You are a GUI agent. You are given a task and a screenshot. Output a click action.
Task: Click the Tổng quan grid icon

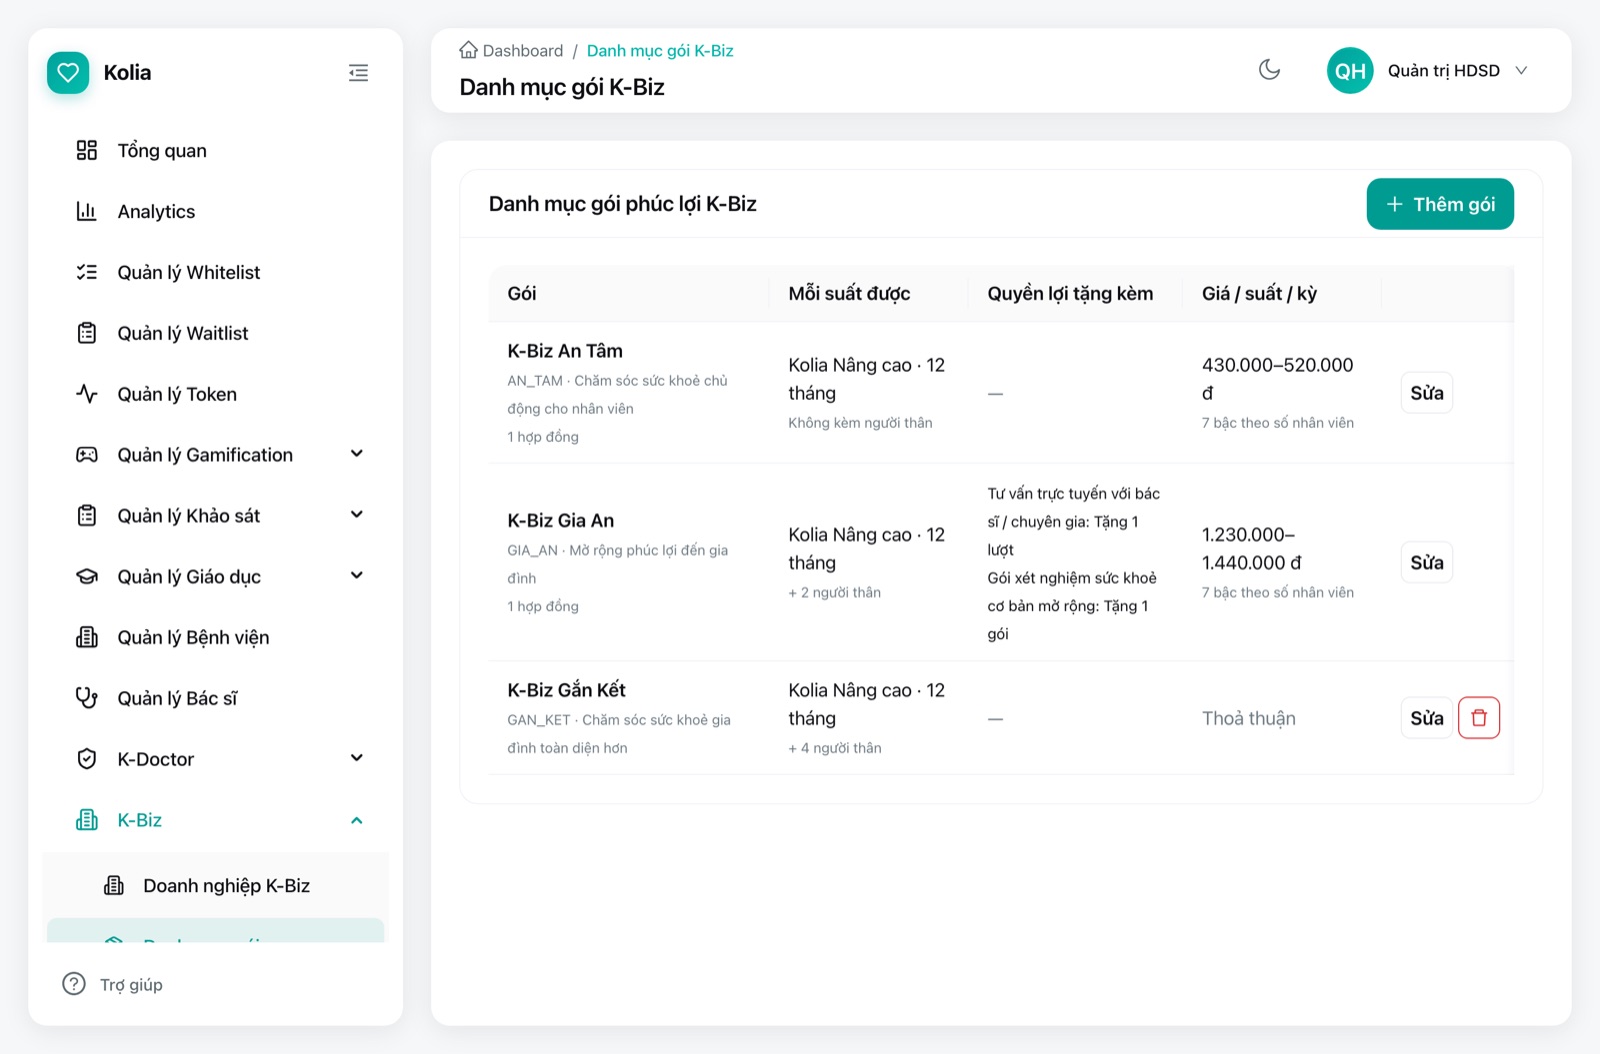click(x=87, y=150)
